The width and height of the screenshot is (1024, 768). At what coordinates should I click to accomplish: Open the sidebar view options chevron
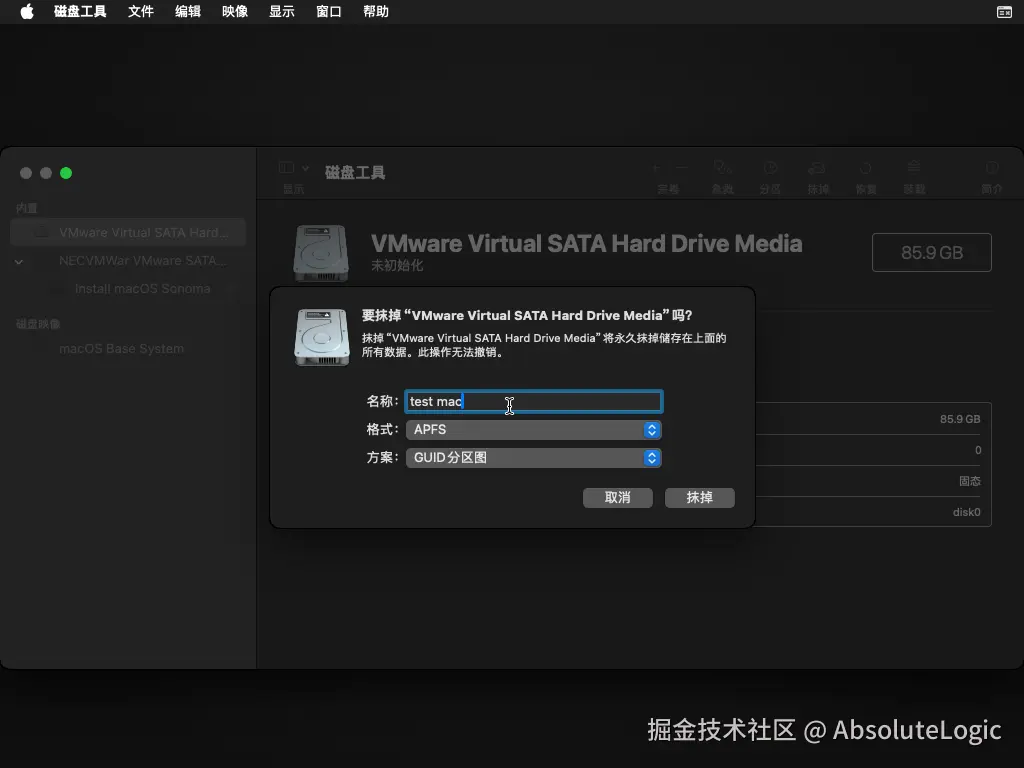(305, 168)
